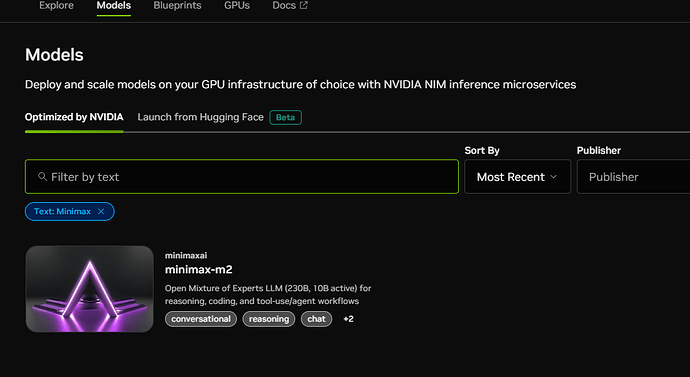Show the +2 additional tags
The height and width of the screenshot is (377, 690).
point(348,319)
